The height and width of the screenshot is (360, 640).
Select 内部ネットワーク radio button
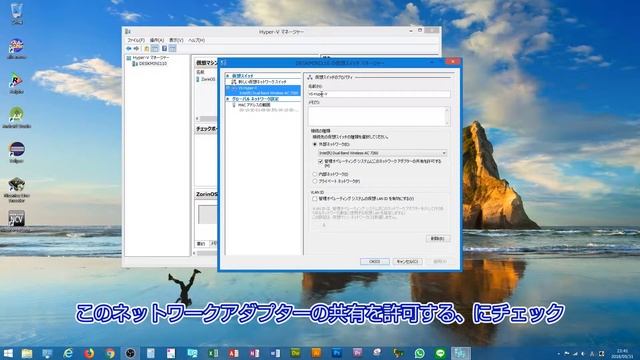315,174
